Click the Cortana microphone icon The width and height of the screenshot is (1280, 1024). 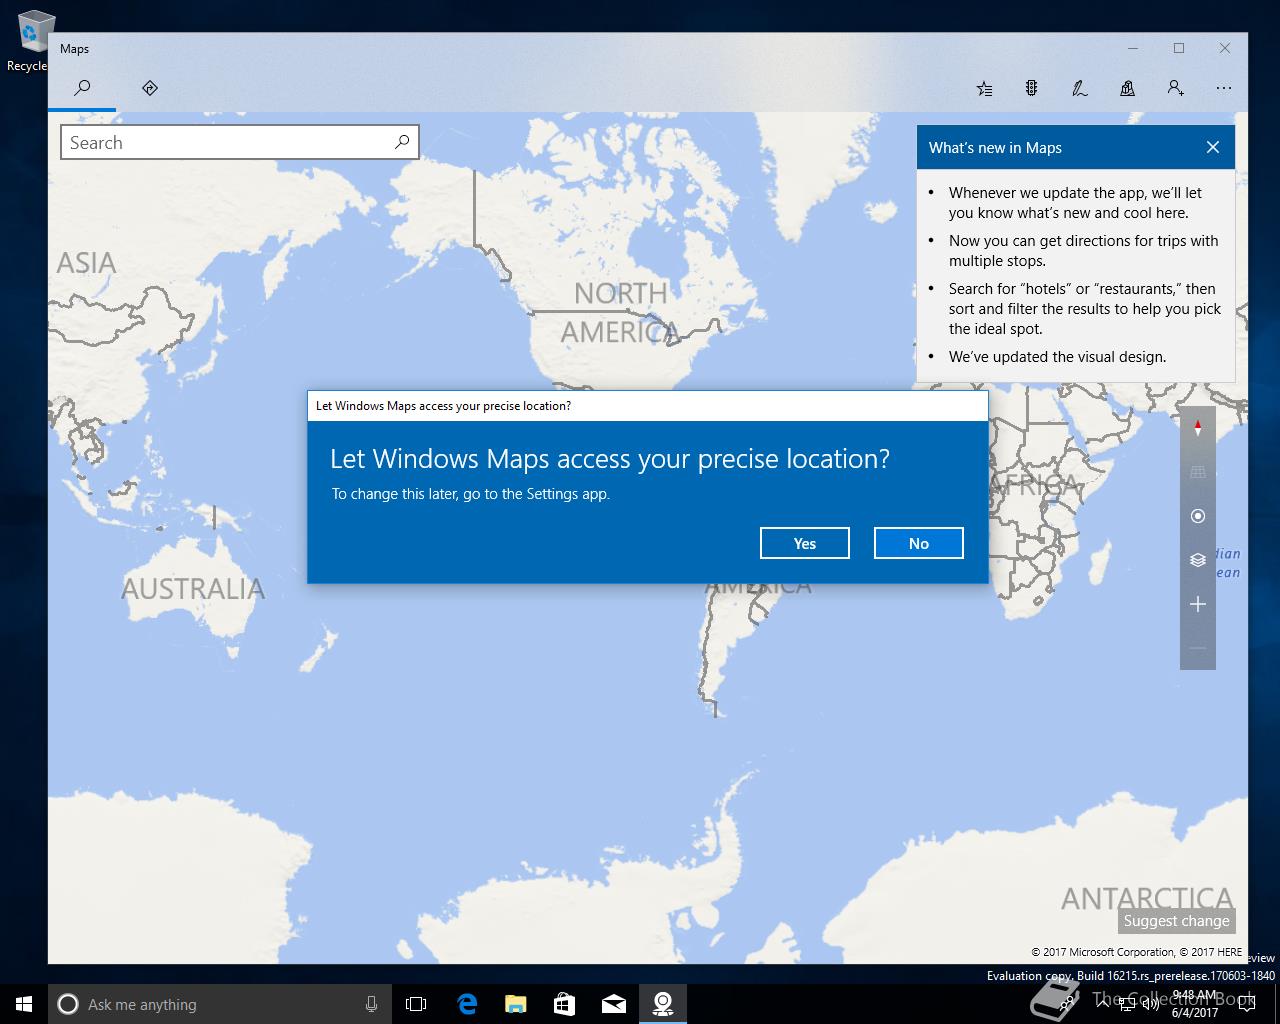(x=371, y=1004)
